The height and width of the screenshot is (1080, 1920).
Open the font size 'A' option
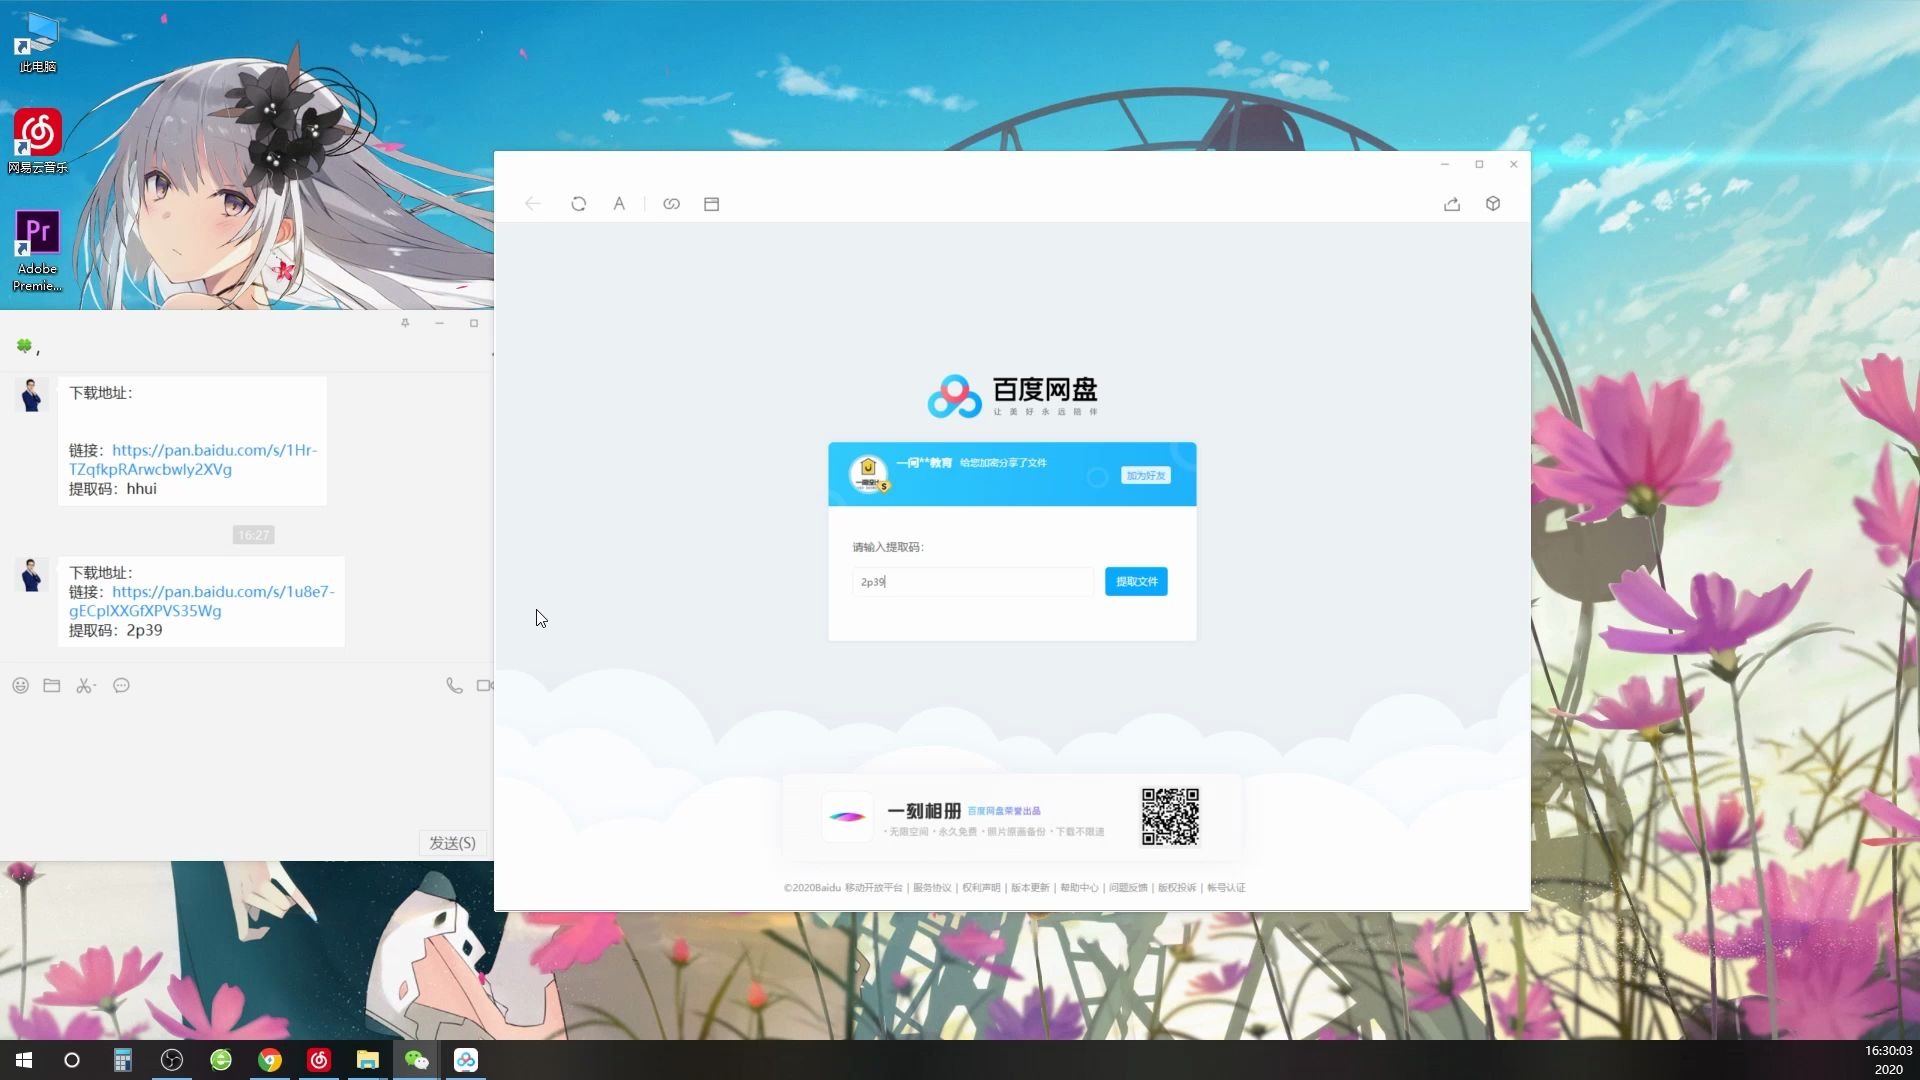click(619, 203)
